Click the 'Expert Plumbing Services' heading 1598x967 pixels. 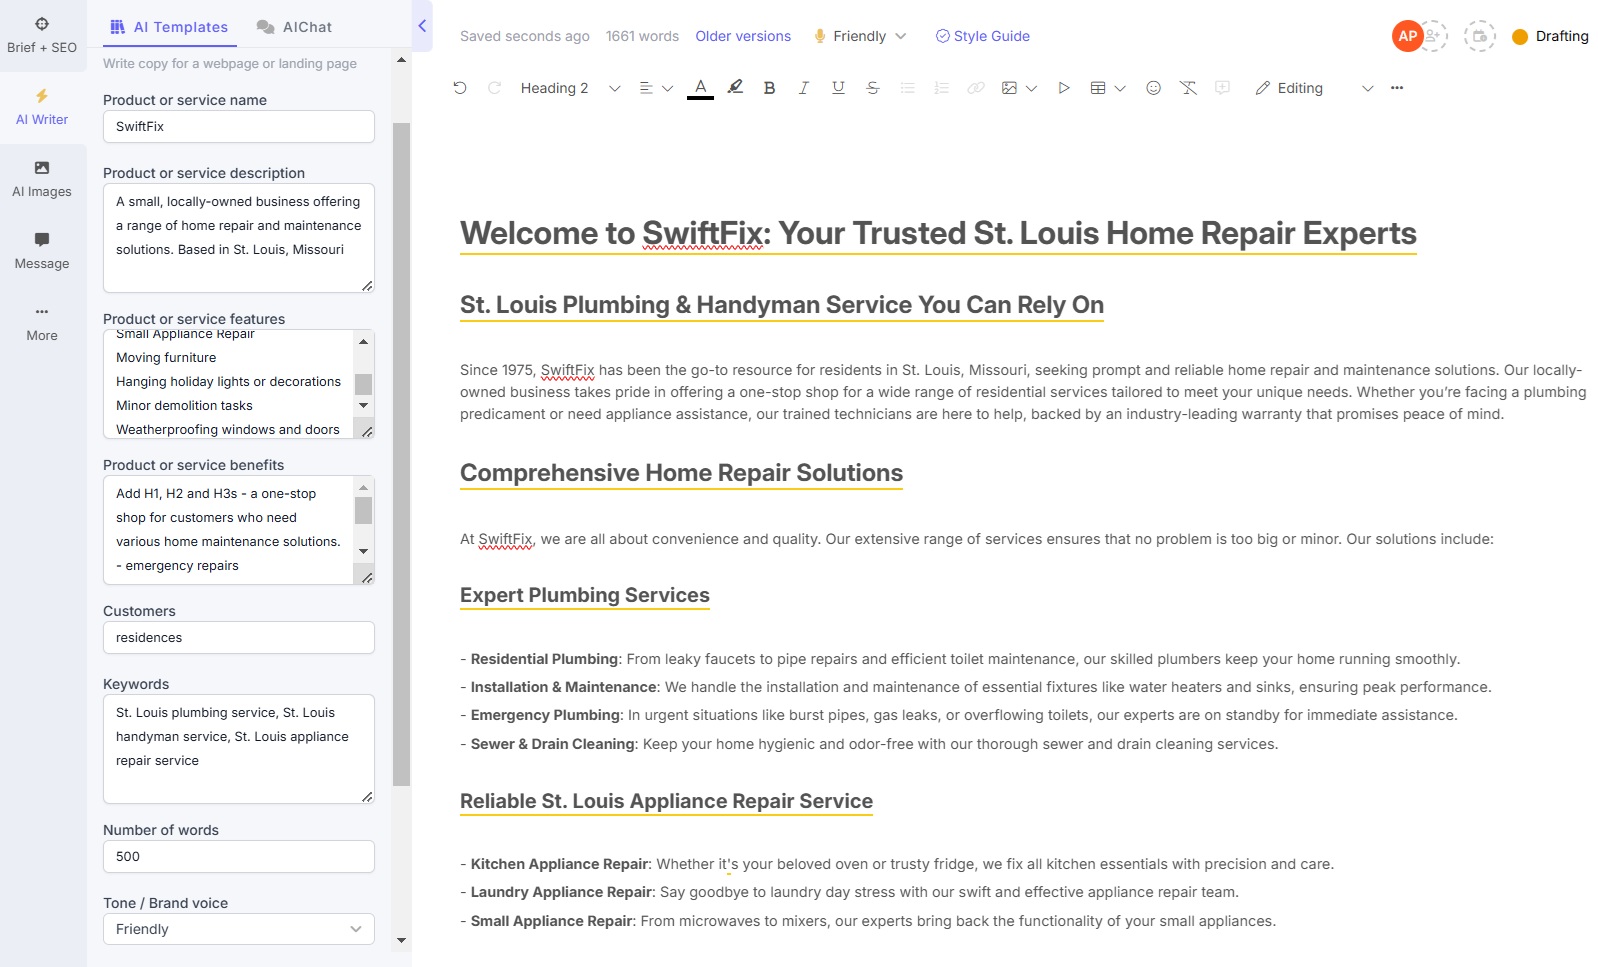point(585,595)
